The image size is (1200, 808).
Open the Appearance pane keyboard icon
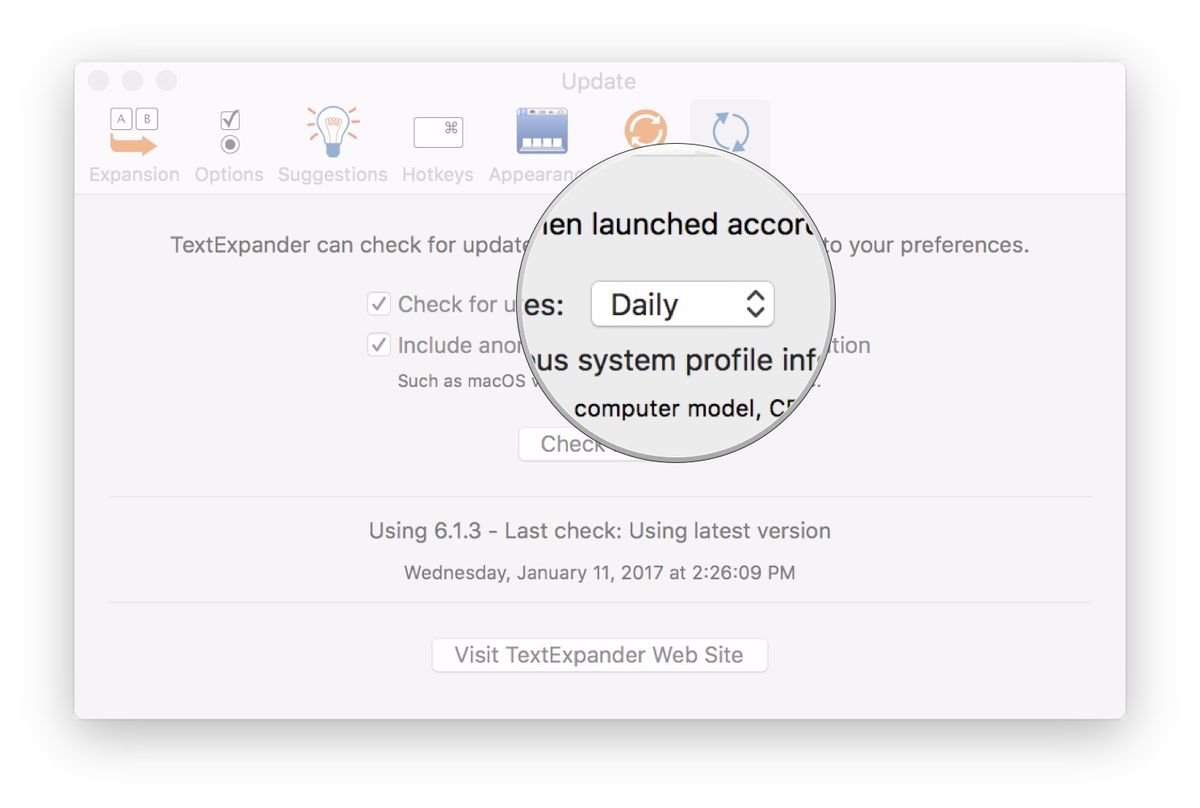pos(541,128)
